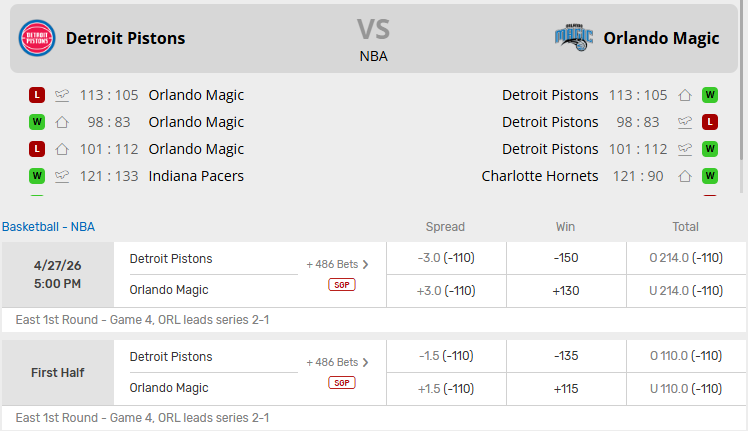
Task: Click the home icon in Charlotte Hornets row
Action: [685, 176]
